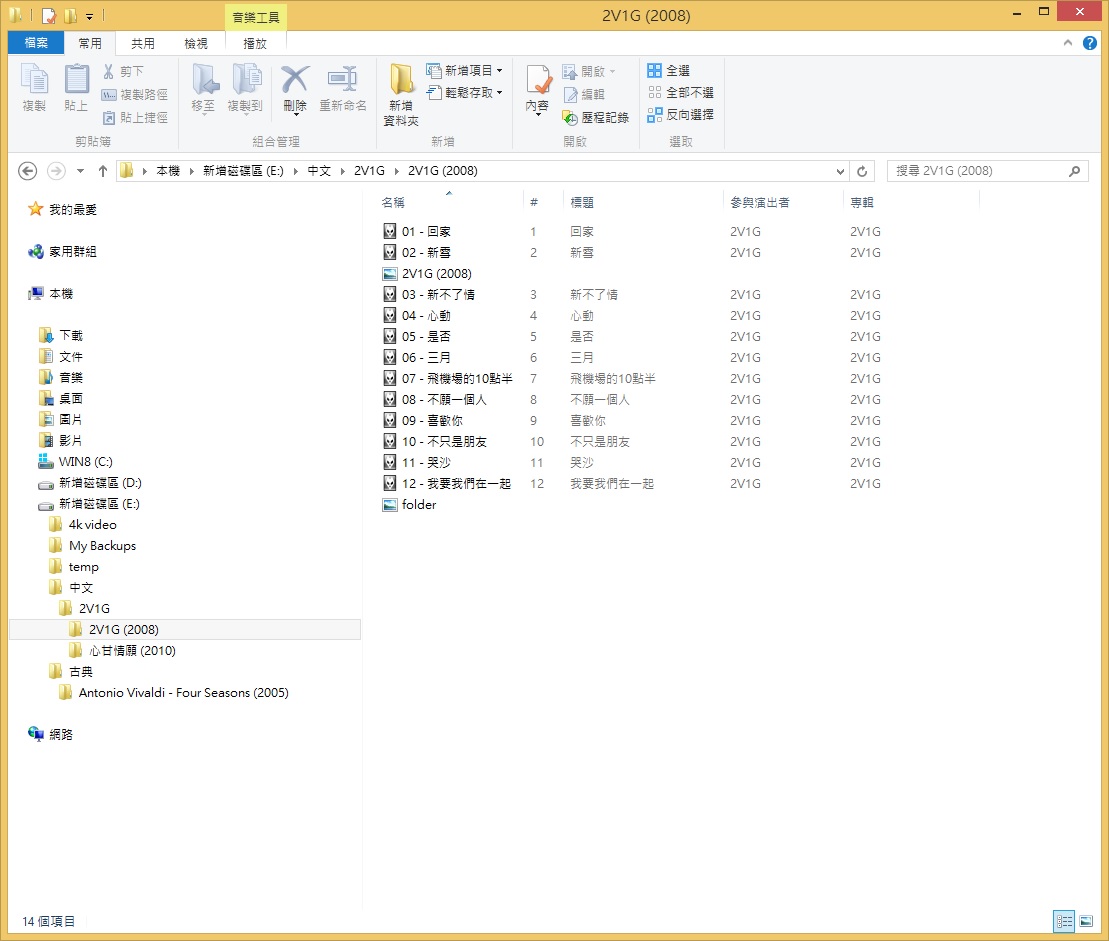Click the refresh button beside address bar
Viewport: 1109px width, 941px height.
click(x=863, y=171)
